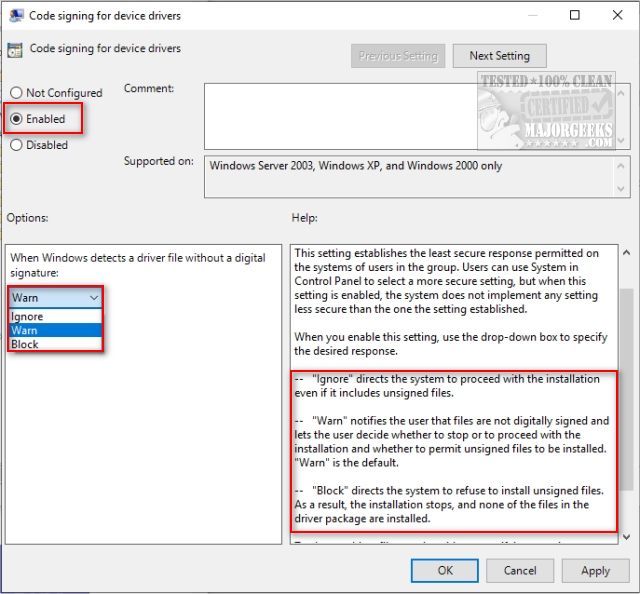Go to Next Setting
640x594 pixels.
[x=500, y=56]
